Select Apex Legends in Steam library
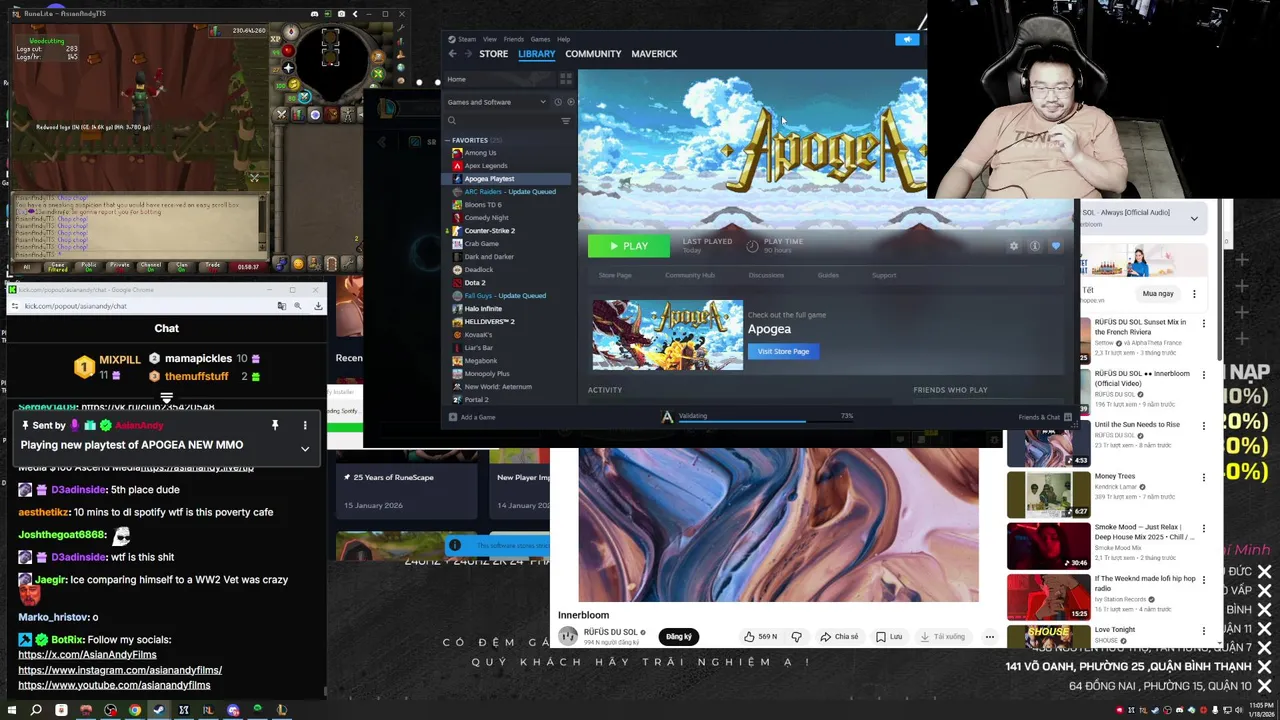This screenshot has height=720, width=1280. point(486,166)
